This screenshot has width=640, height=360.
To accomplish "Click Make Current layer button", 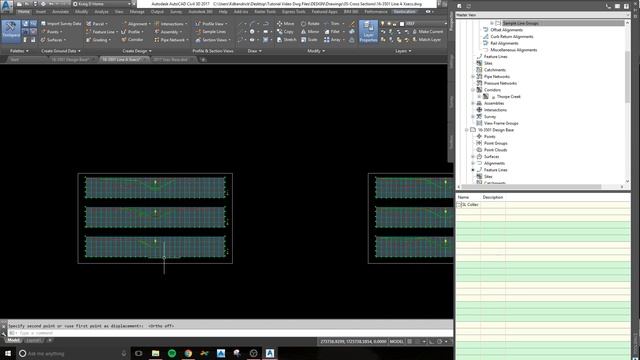I will [x=427, y=32].
